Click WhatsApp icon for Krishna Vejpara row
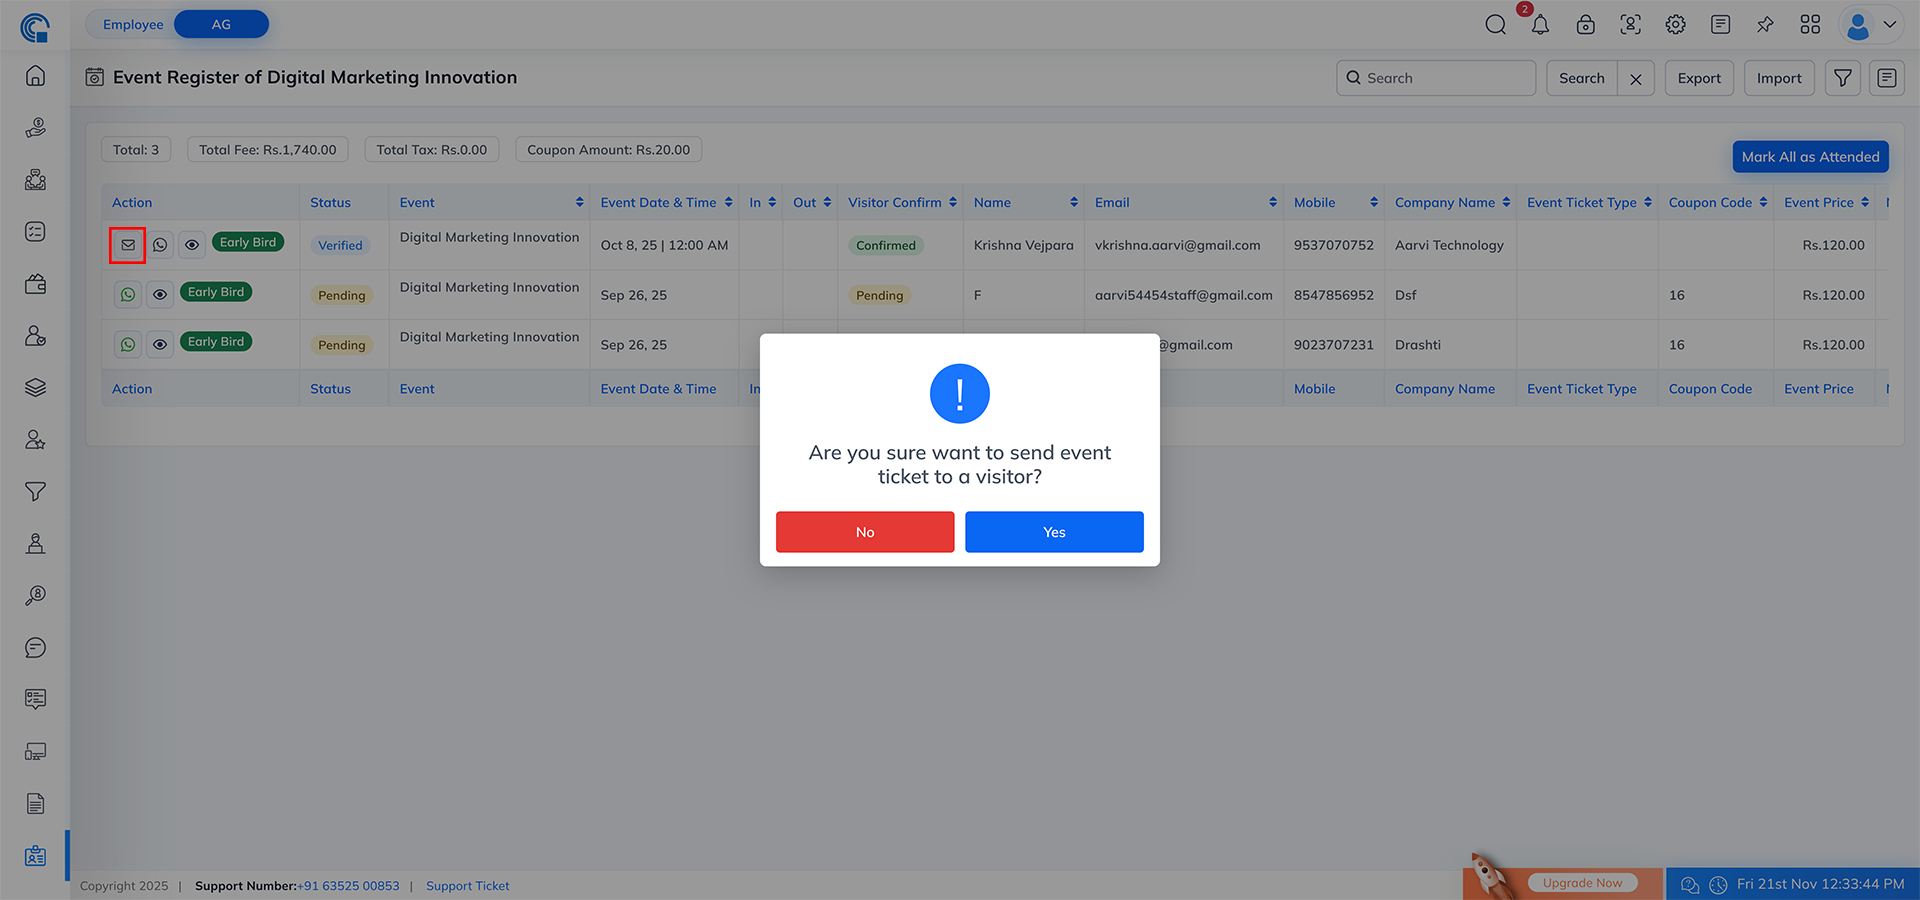 click(160, 245)
